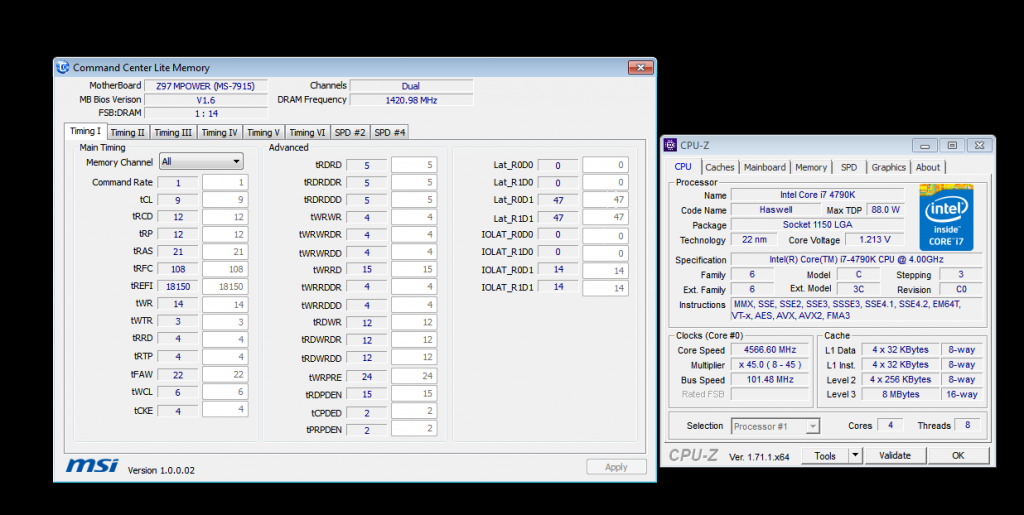Select the Timing I tab
Viewport: 1024px width, 515px height.
point(86,131)
